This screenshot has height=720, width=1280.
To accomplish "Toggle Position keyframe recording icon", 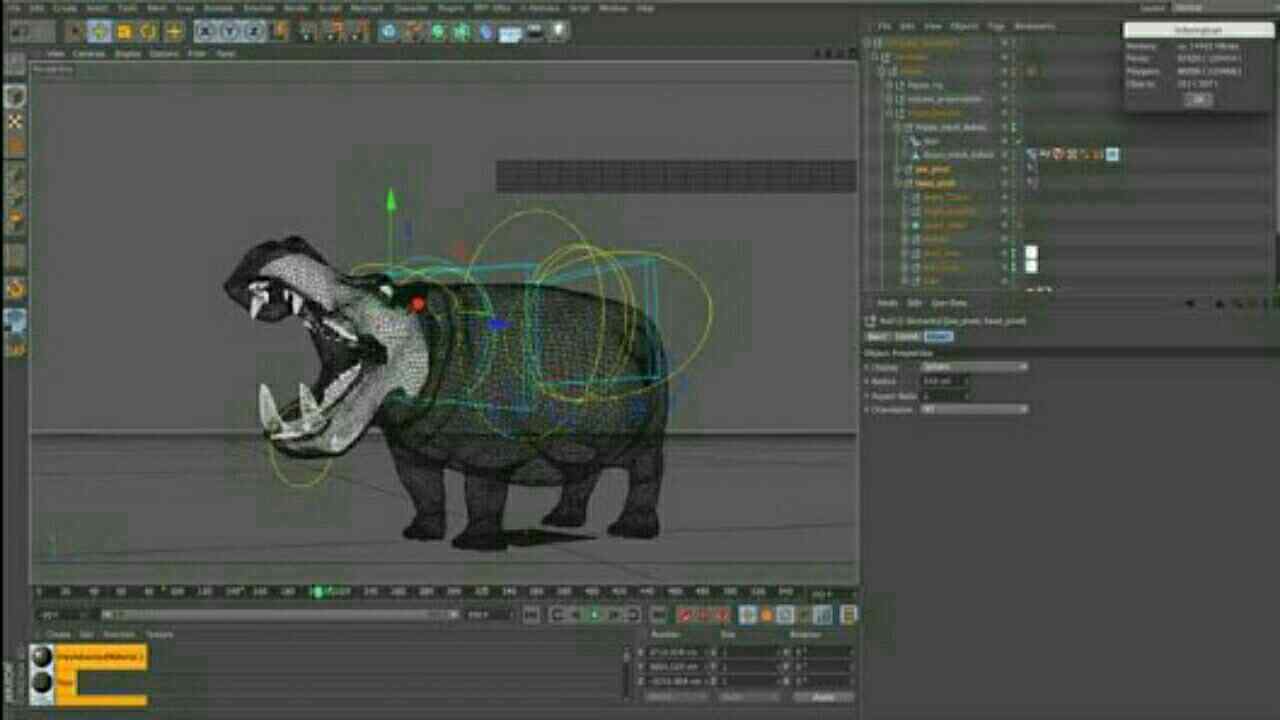I will [x=747, y=614].
